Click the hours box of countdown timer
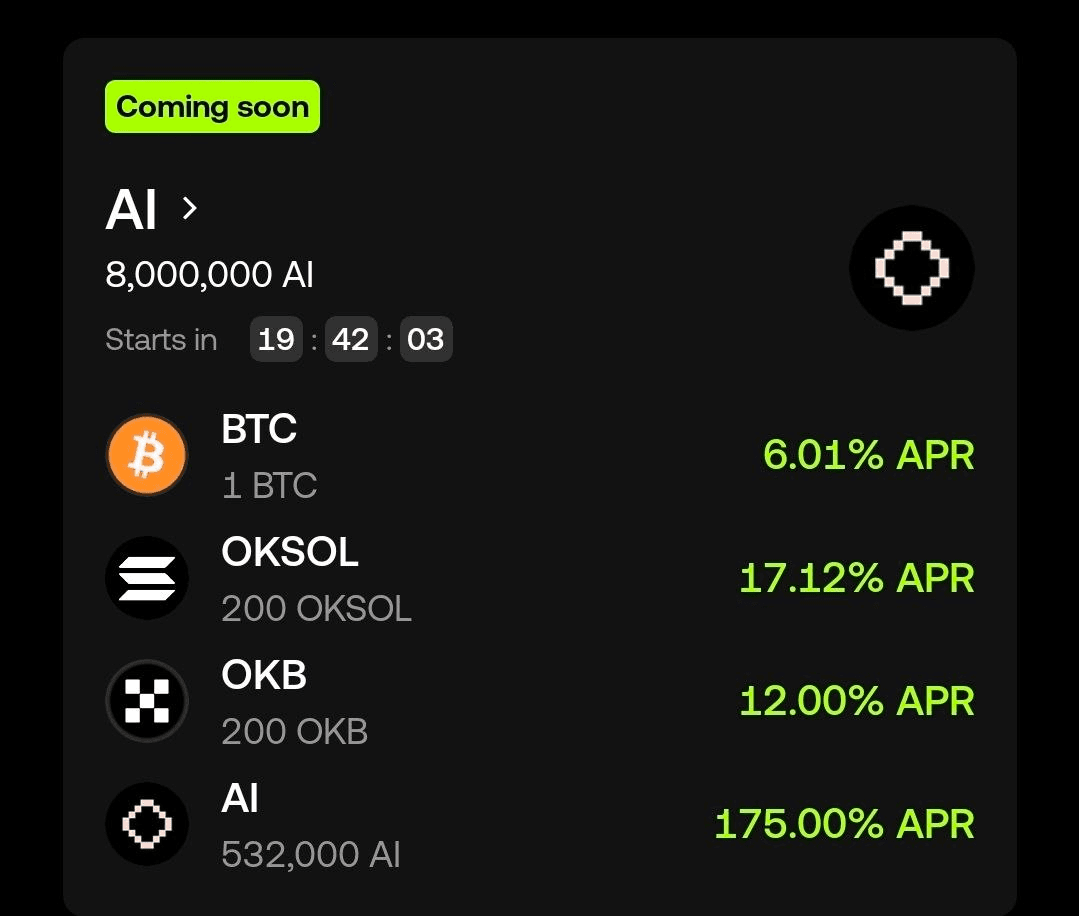The height and width of the screenshot is (916, 1079). click(276, 339)
